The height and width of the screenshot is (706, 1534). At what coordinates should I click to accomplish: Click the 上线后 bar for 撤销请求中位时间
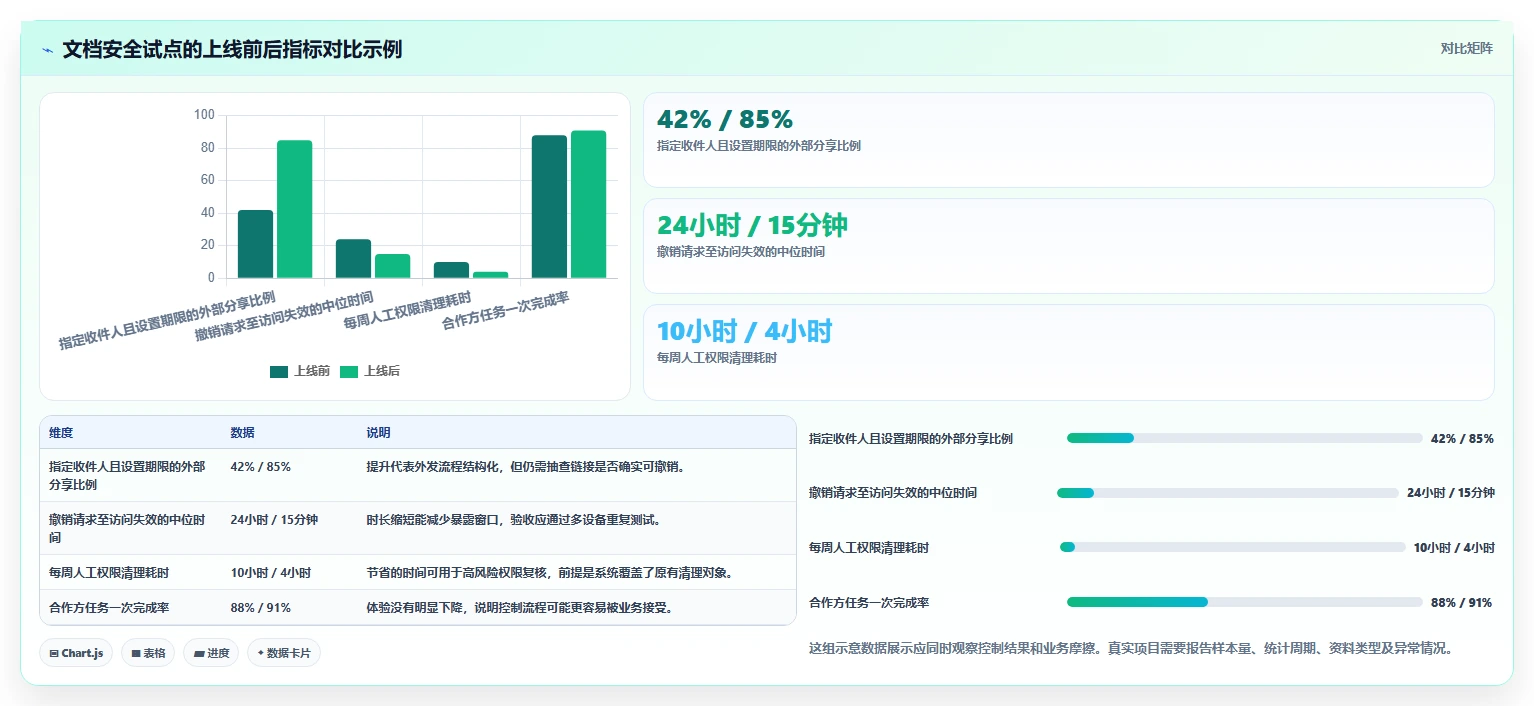(392, 266)
